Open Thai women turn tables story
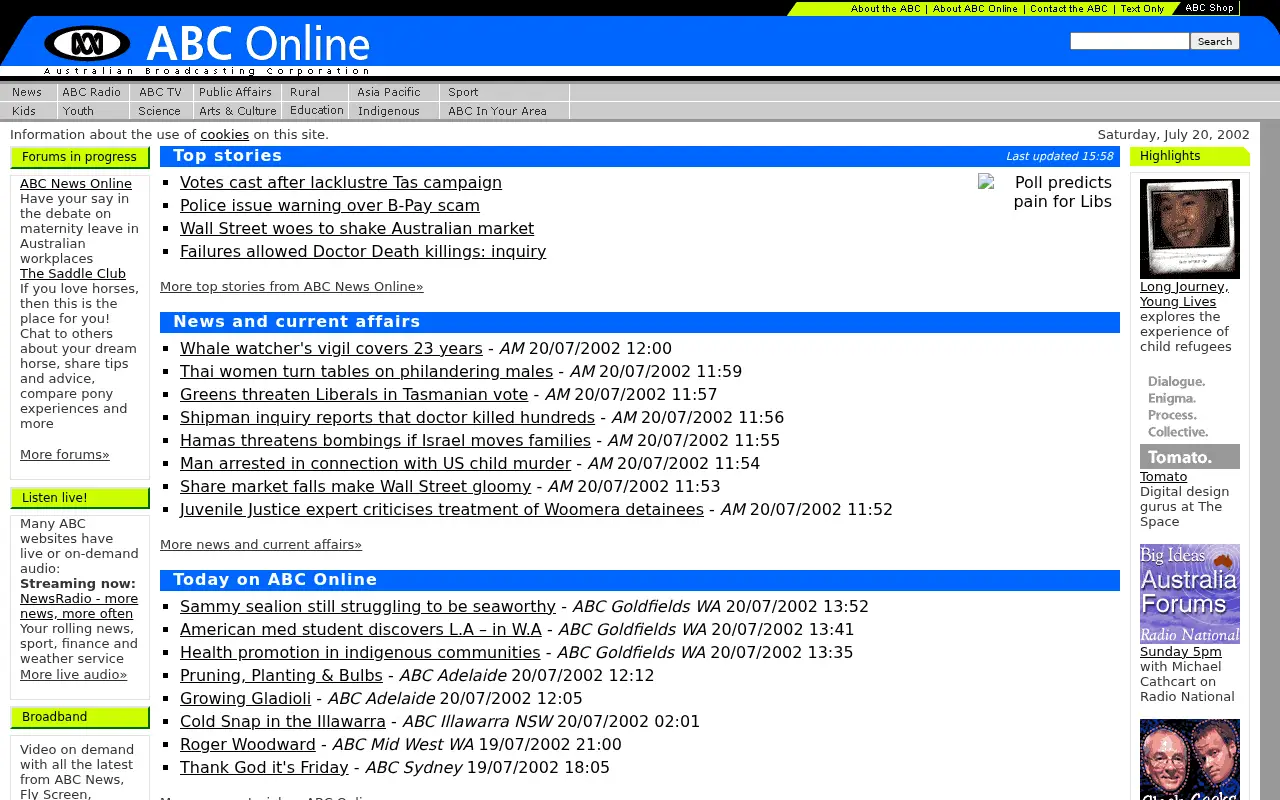 click(x=366, y=371)
